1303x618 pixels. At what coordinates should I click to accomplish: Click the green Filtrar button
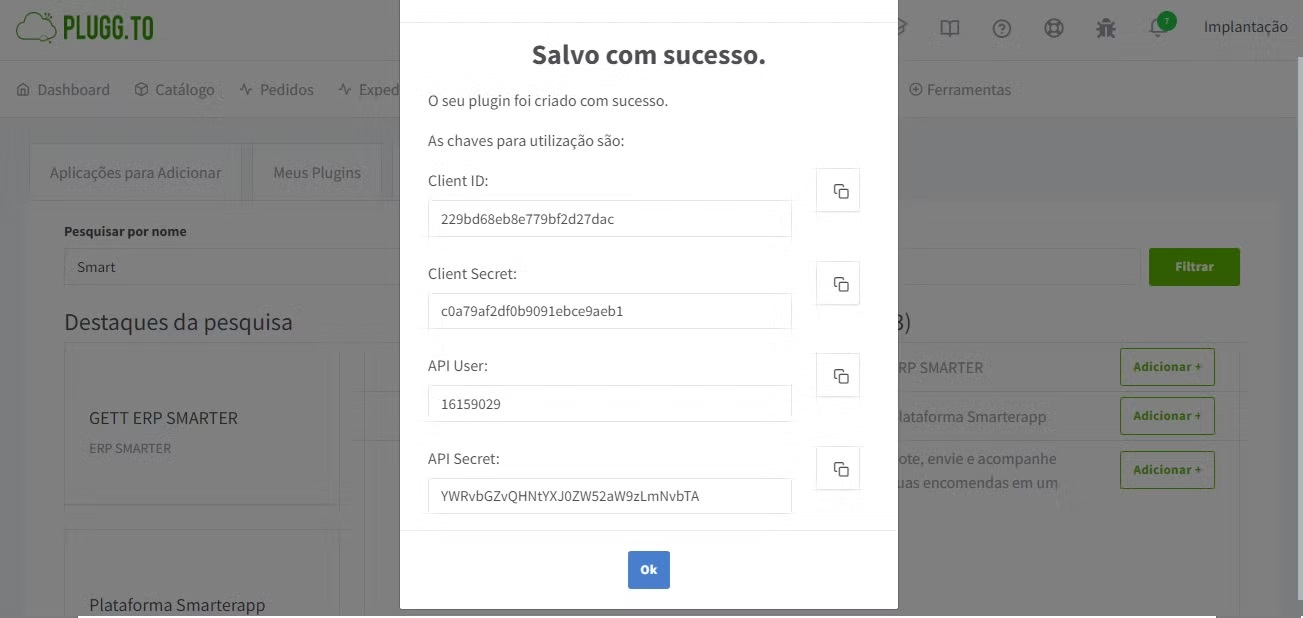[x=1194, y=267]
